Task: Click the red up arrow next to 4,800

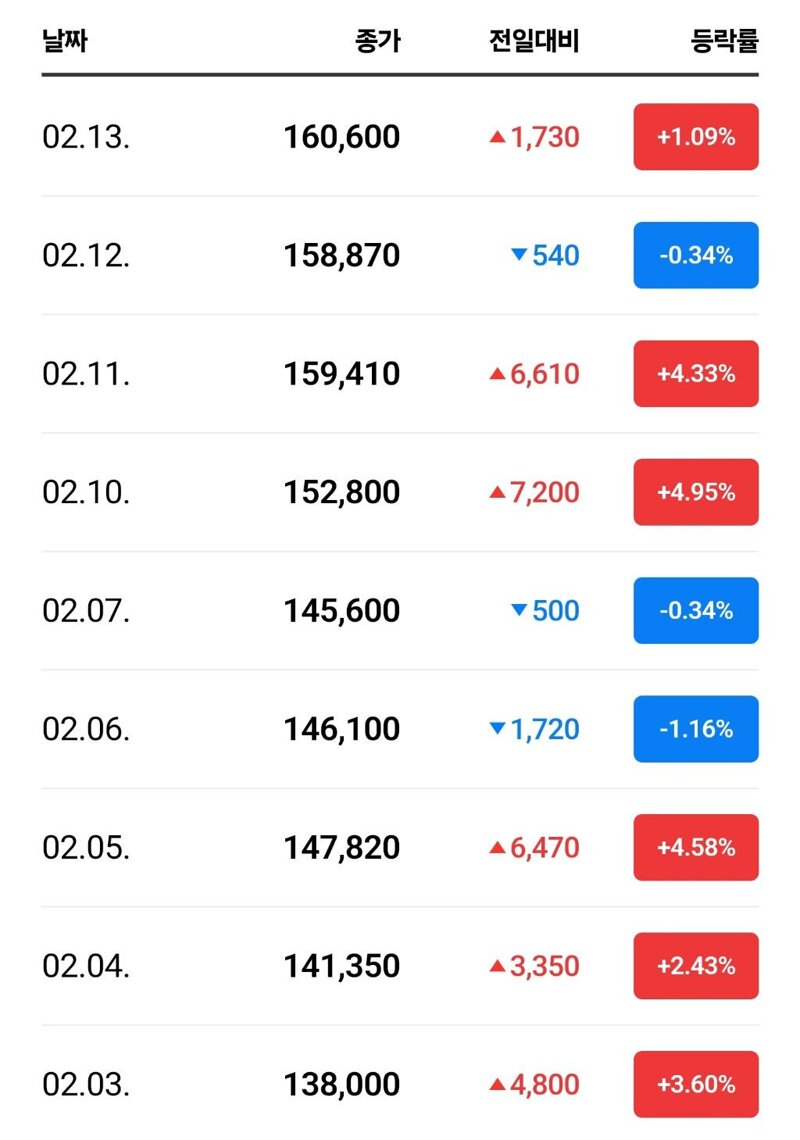Action: [x=497, y=1085]
